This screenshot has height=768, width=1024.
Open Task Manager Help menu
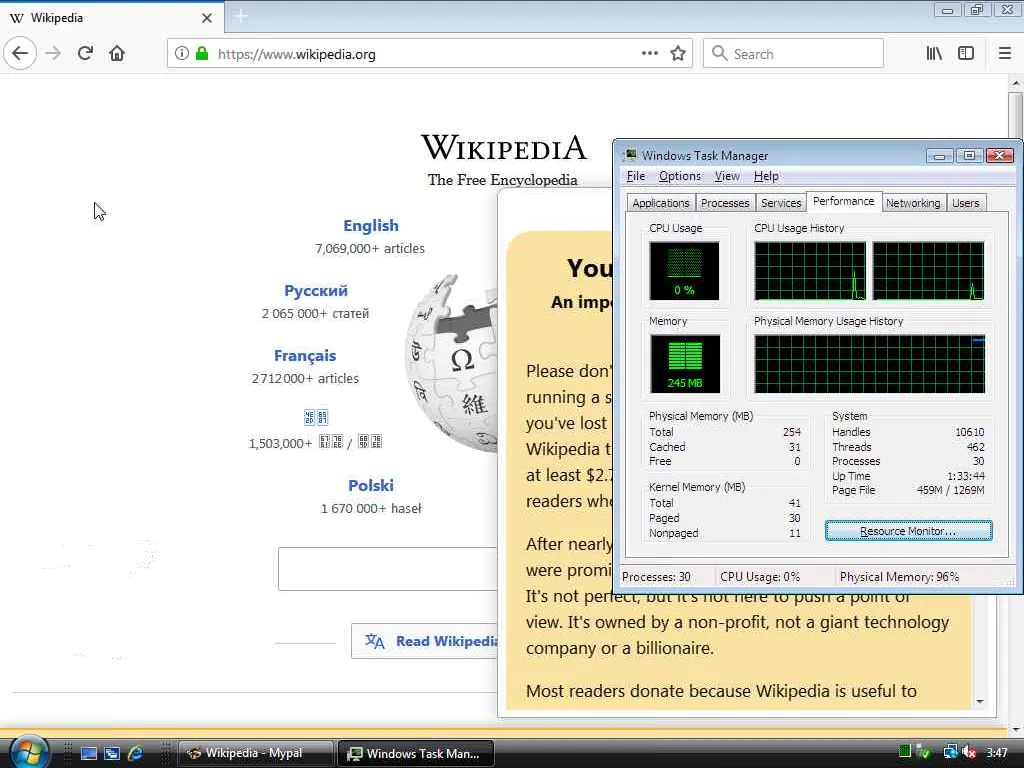pos(766,176)
